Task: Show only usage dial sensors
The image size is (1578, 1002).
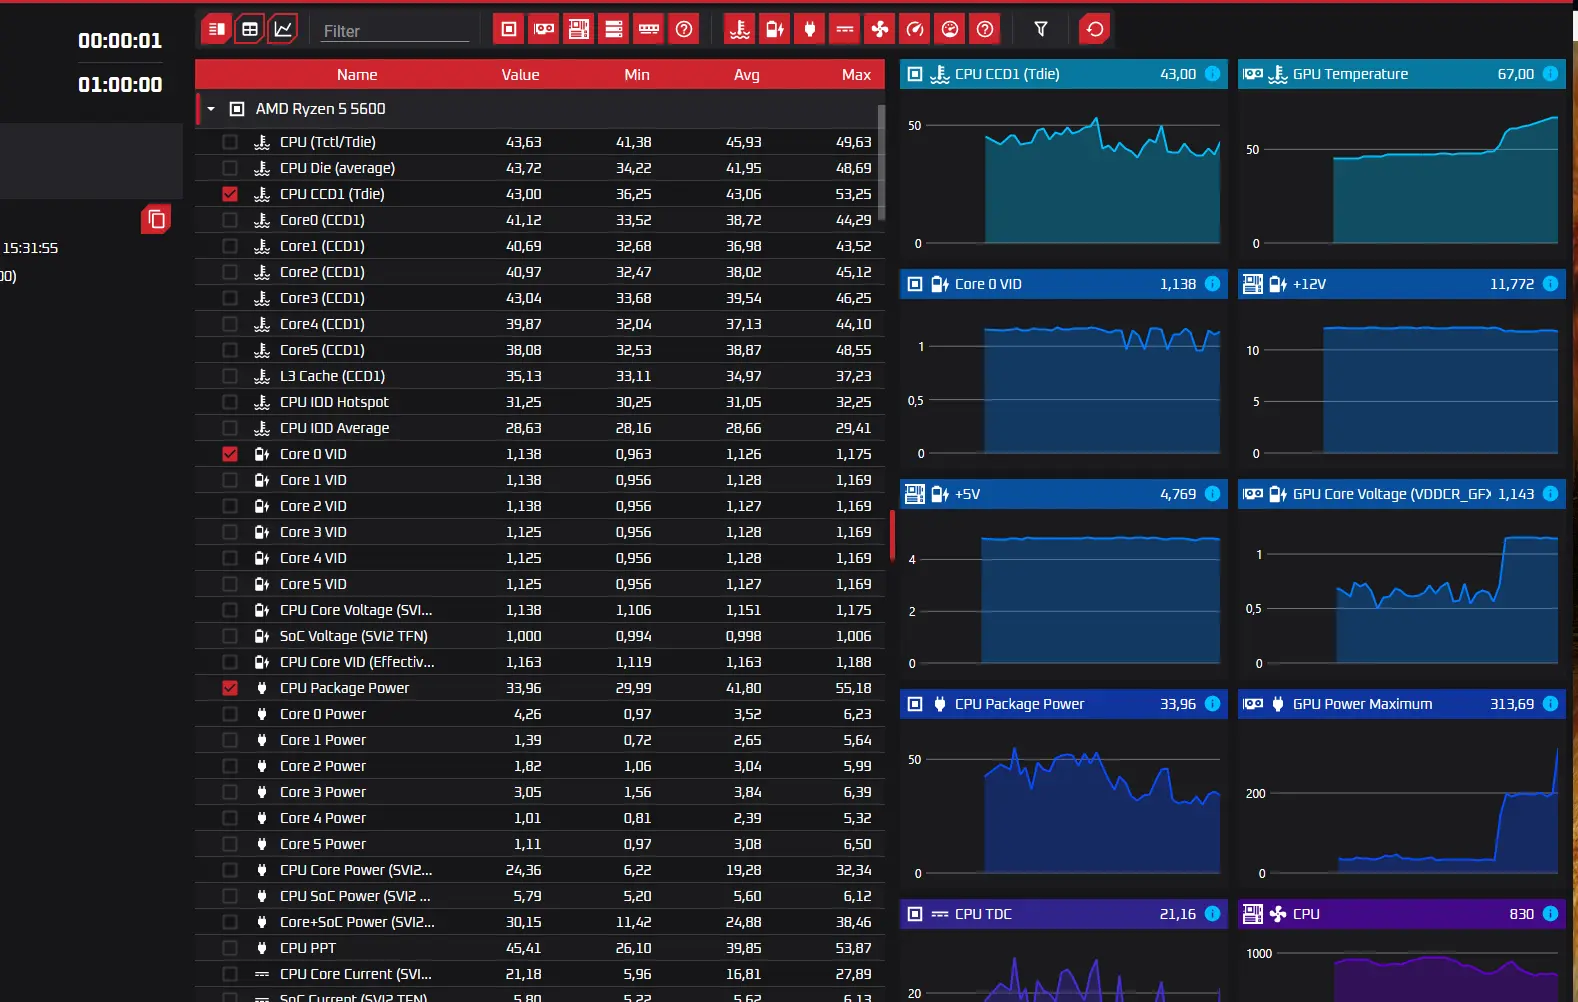Action: click(x=950, y=29)
